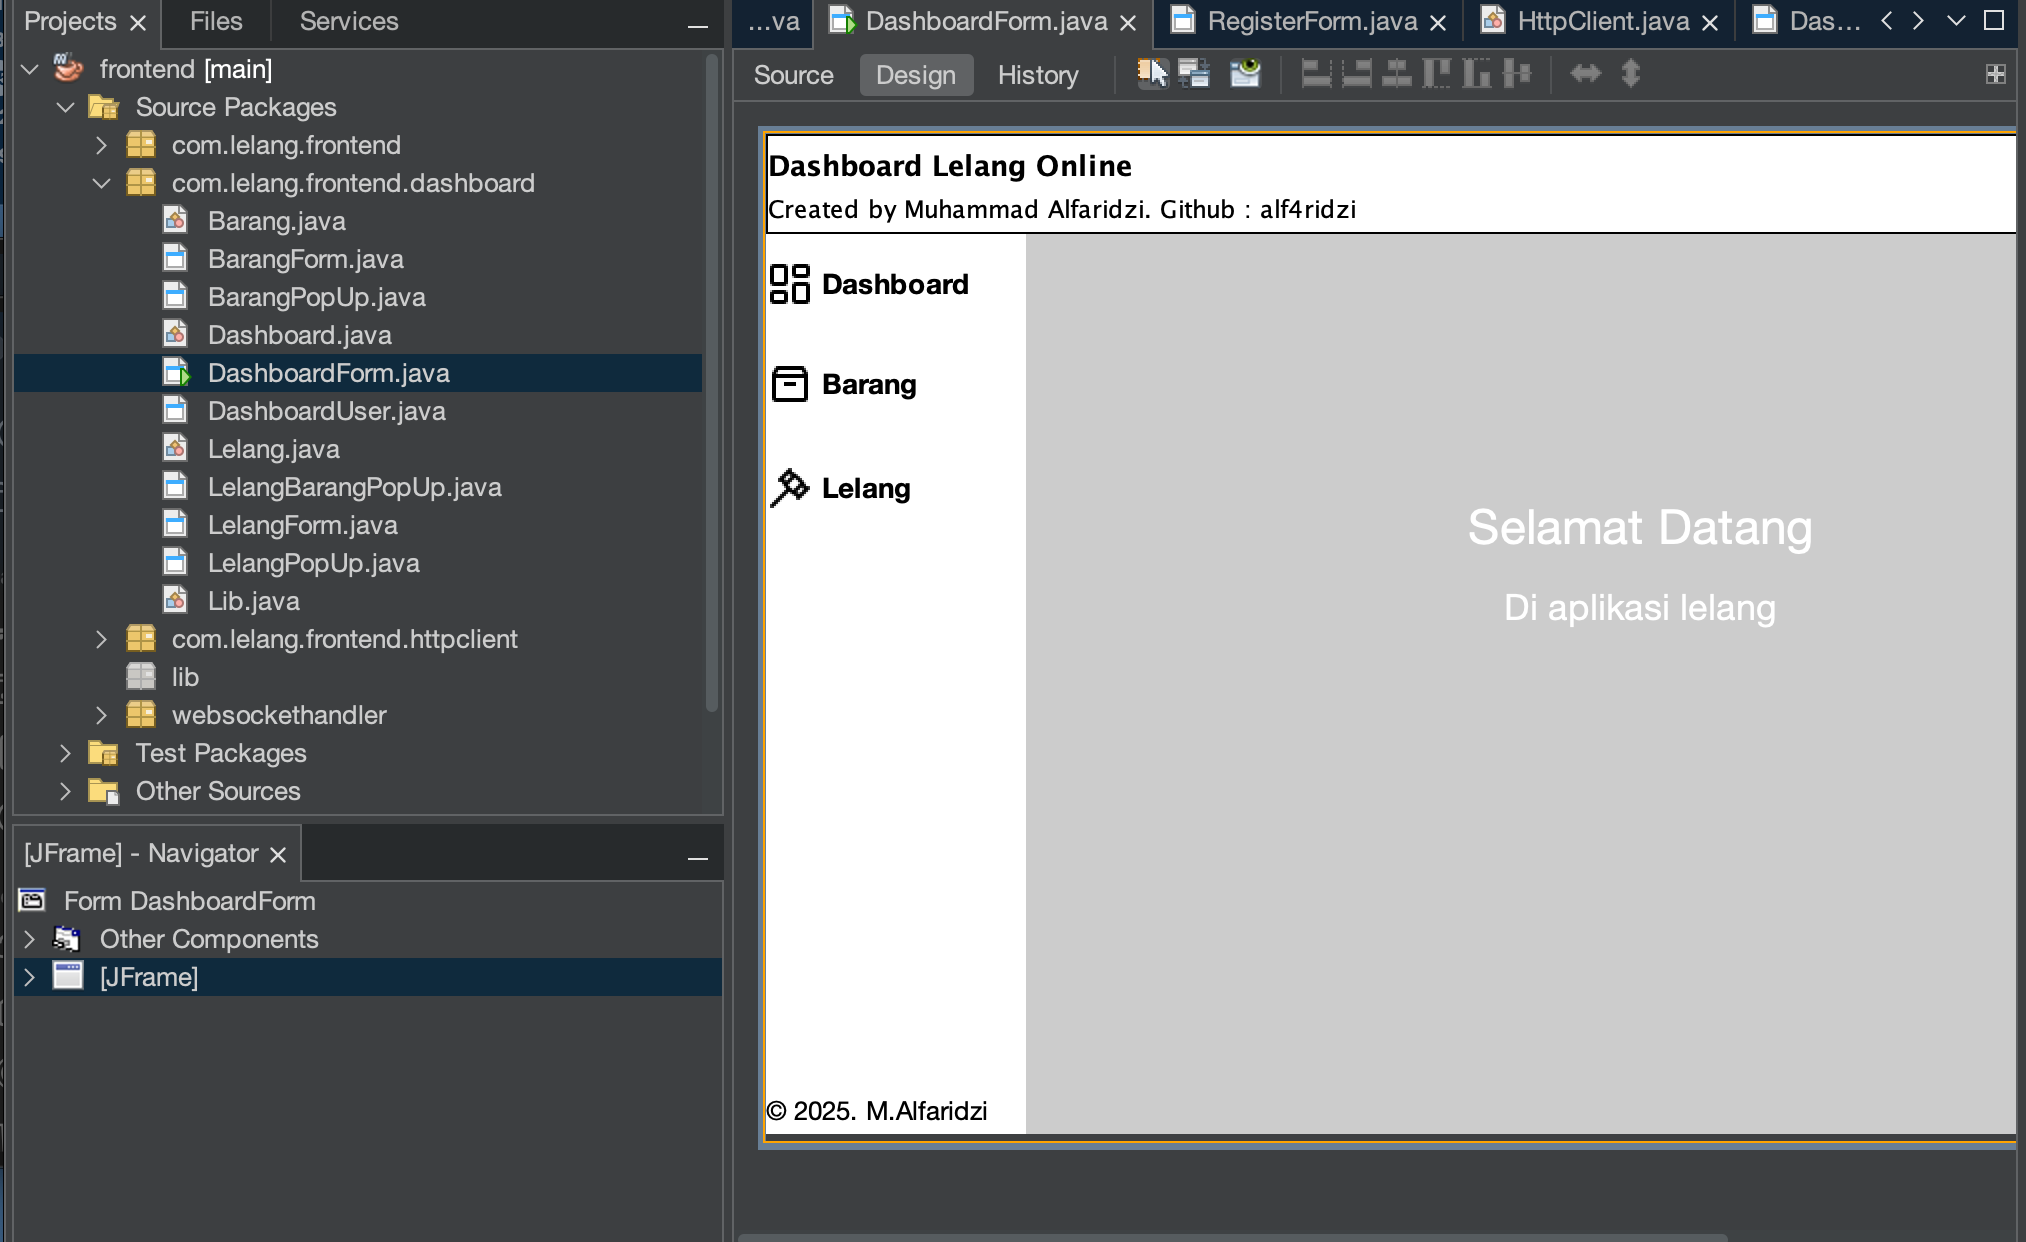Collapse the frontend project node

[29, 69]
